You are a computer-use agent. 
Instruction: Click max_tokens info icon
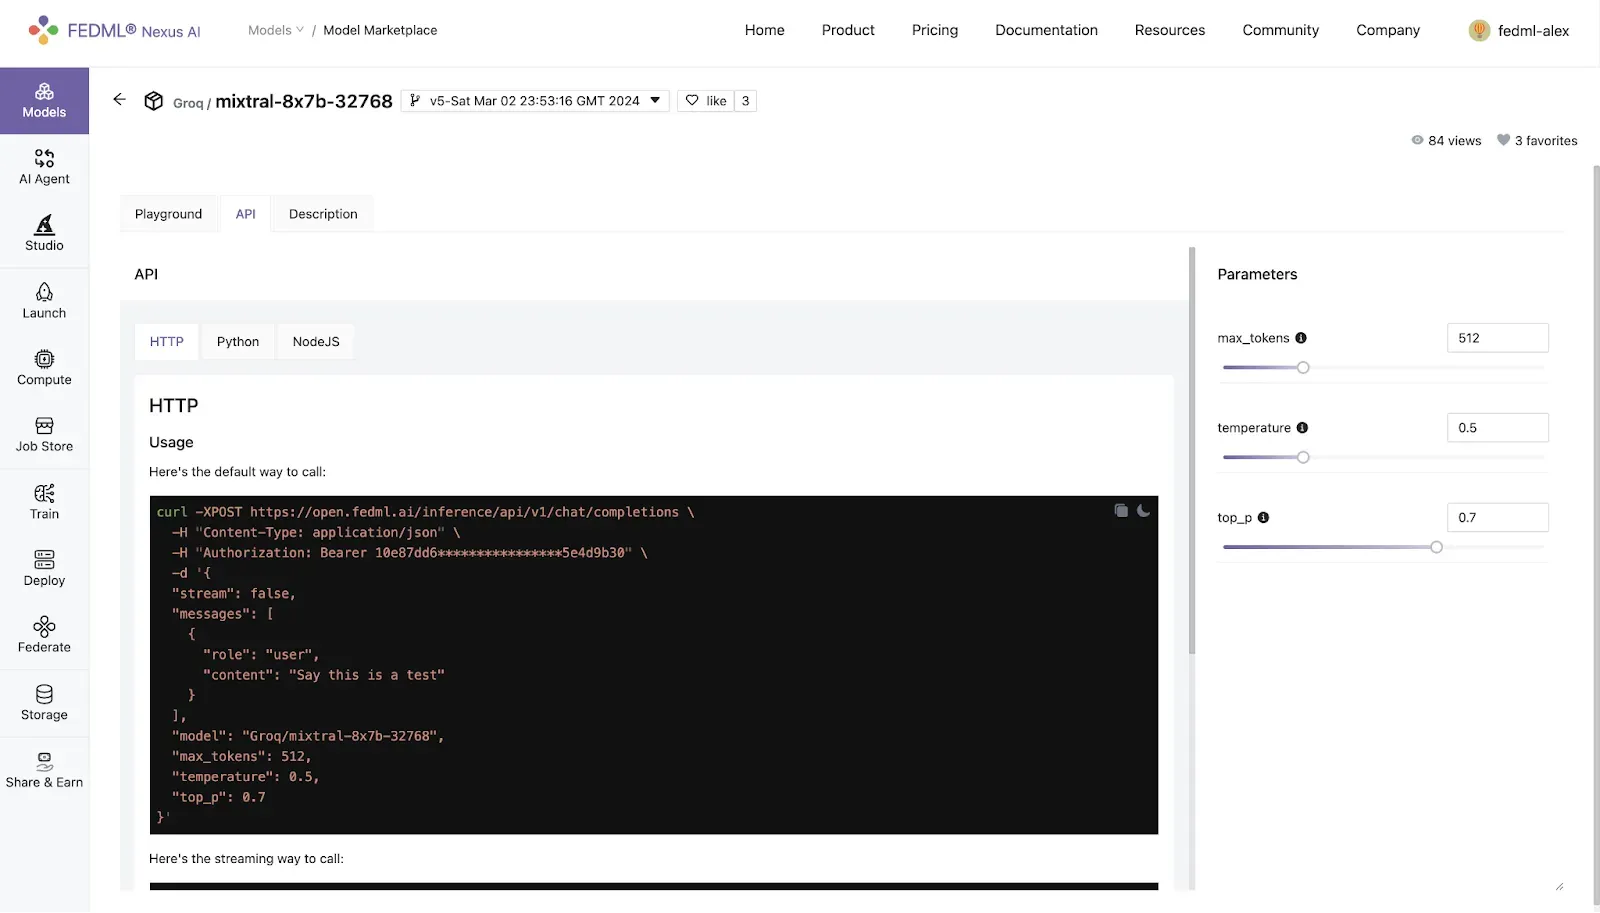point(1301,338)
